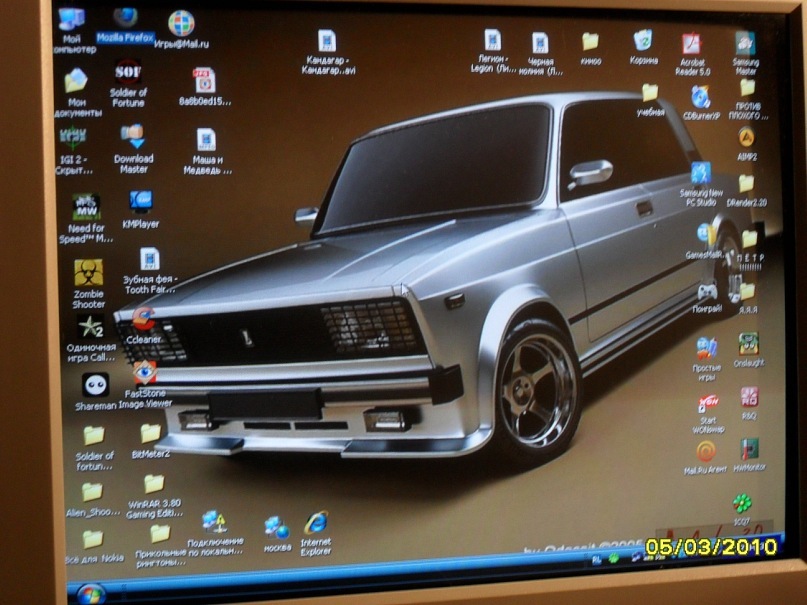
Task: Open the Ccleaner shortcut
Action: pyautogui.click(x=144, y=320)
